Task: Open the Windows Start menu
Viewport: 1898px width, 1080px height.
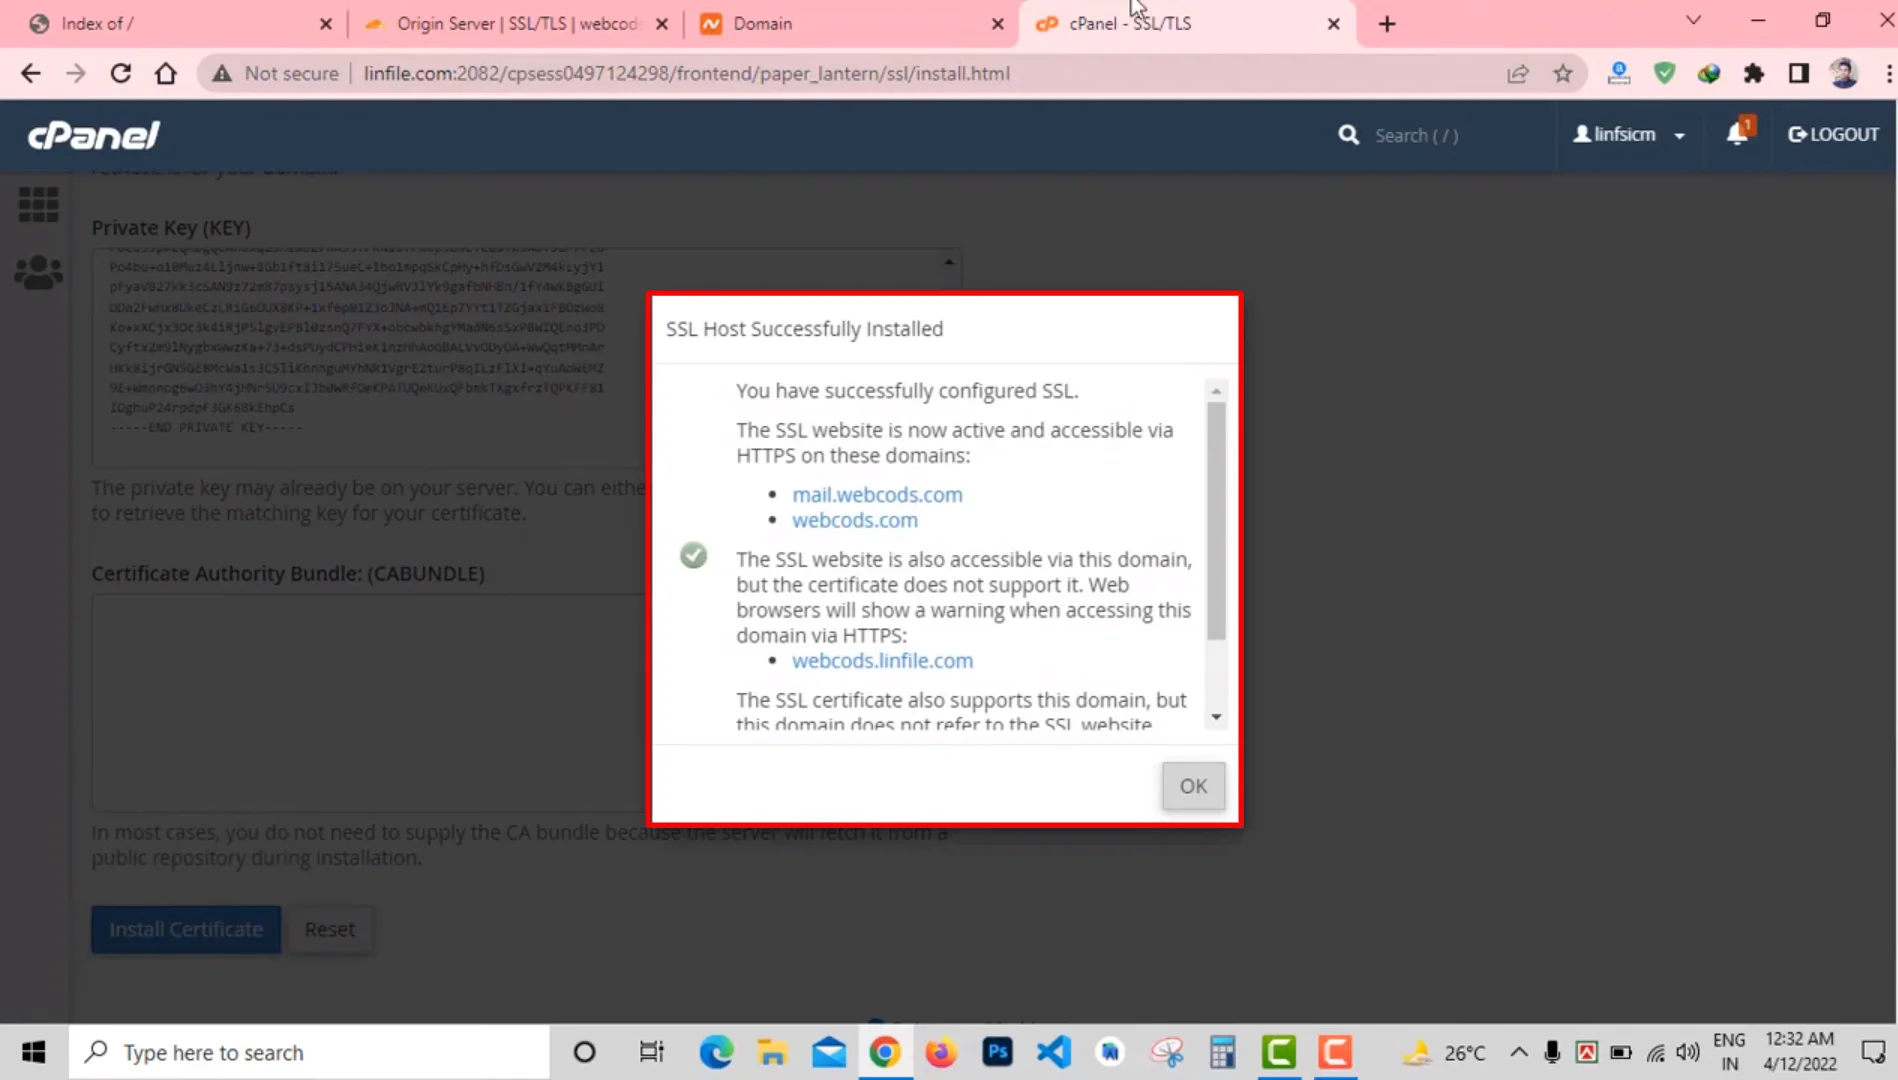Action: tap(34, 1052)
